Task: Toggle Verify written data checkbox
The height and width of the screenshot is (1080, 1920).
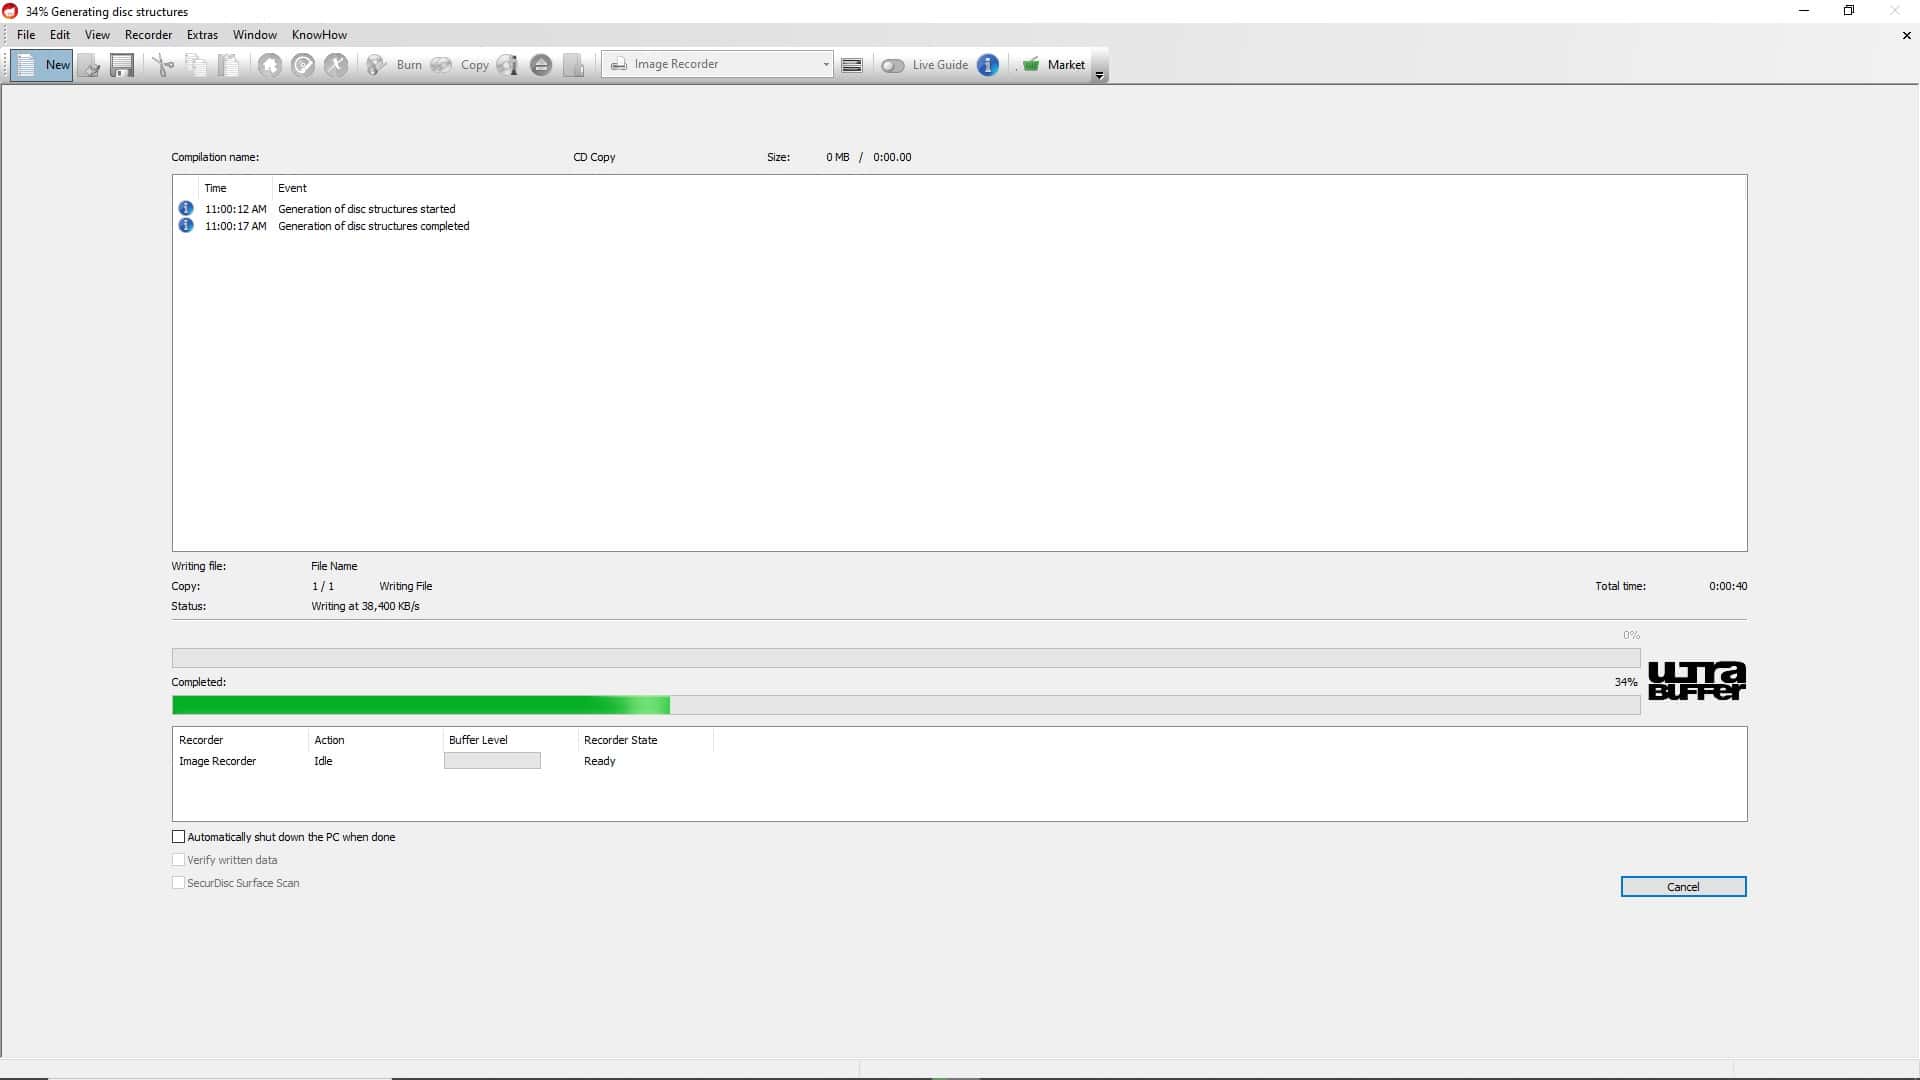Action: 178,860
